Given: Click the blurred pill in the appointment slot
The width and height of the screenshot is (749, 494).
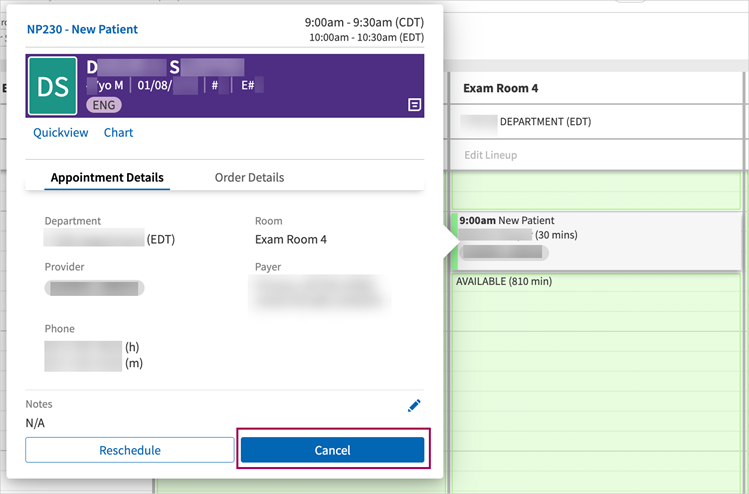Looking at the screenshot, I should click(503, 252).
